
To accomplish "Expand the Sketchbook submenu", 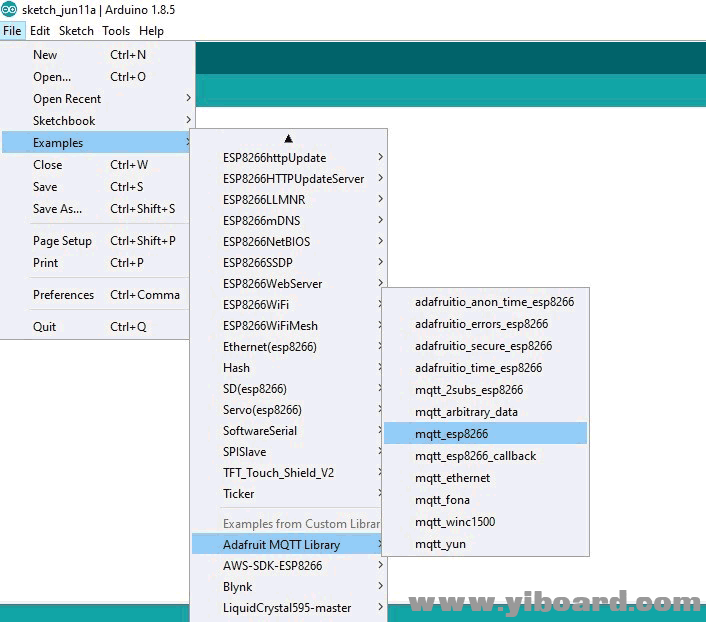I will click(97, 121).
